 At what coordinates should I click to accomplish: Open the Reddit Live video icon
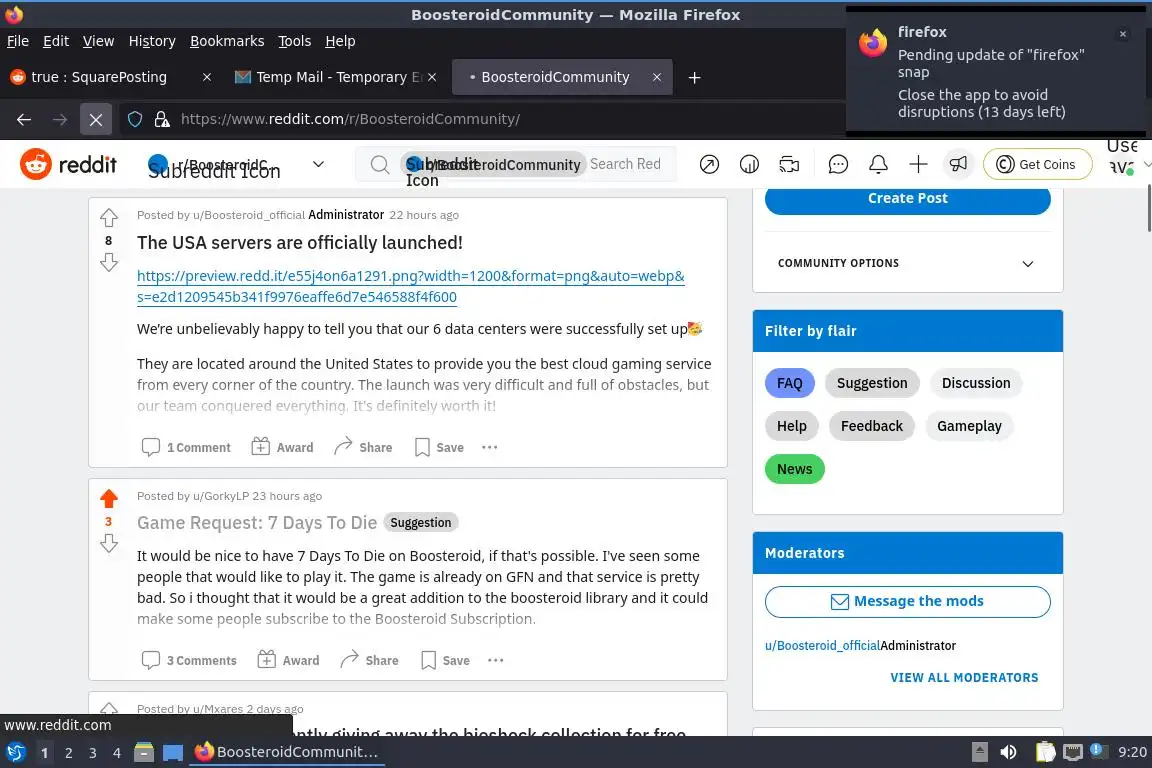coord(789,165)
